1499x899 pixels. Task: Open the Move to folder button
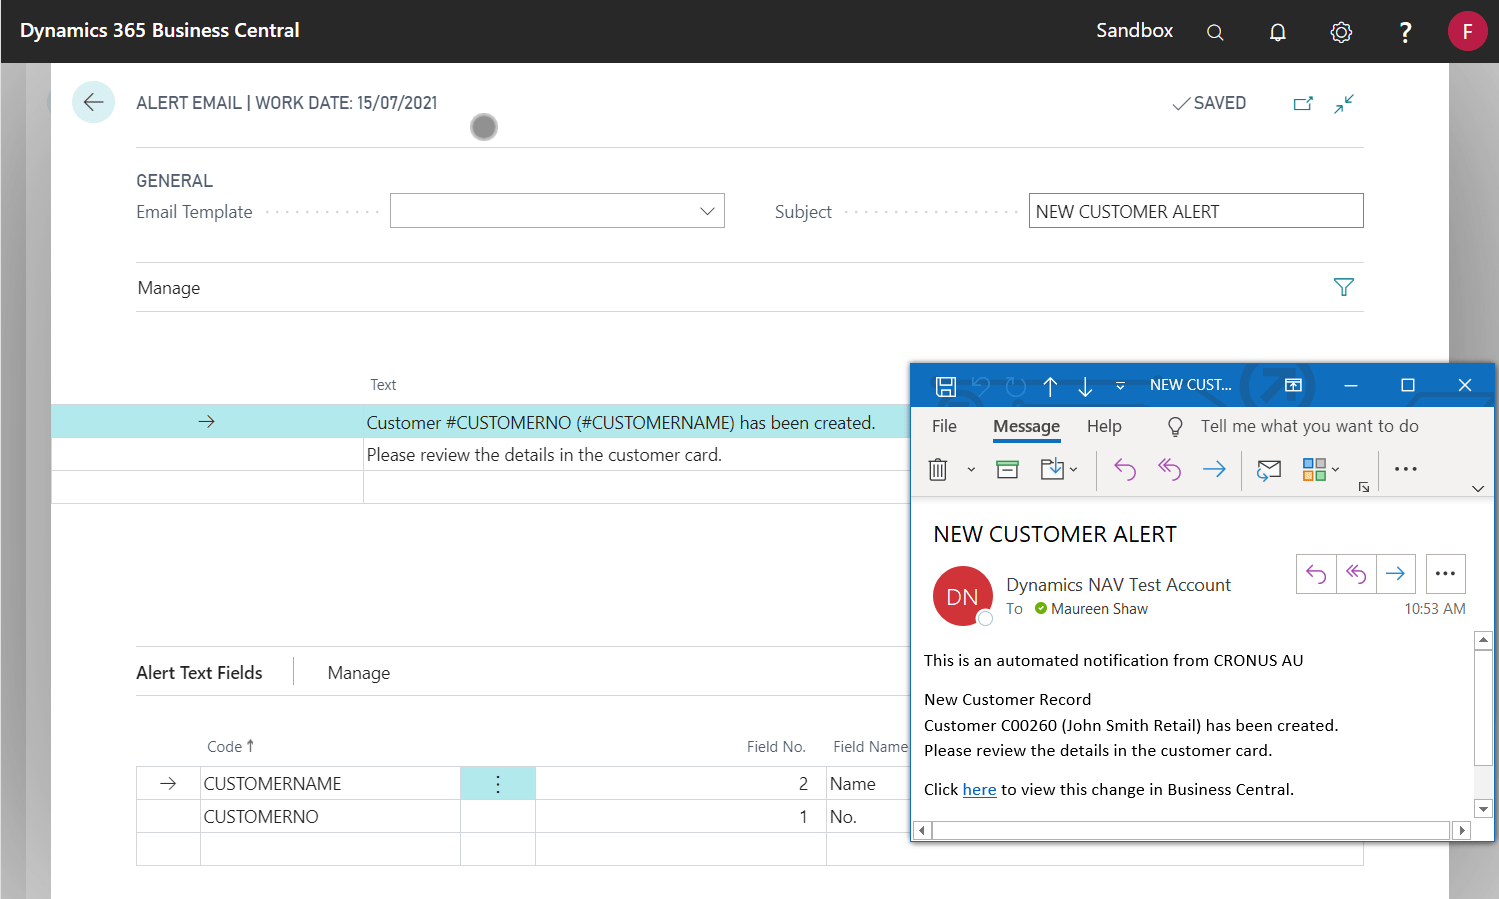click(1052, 469)
